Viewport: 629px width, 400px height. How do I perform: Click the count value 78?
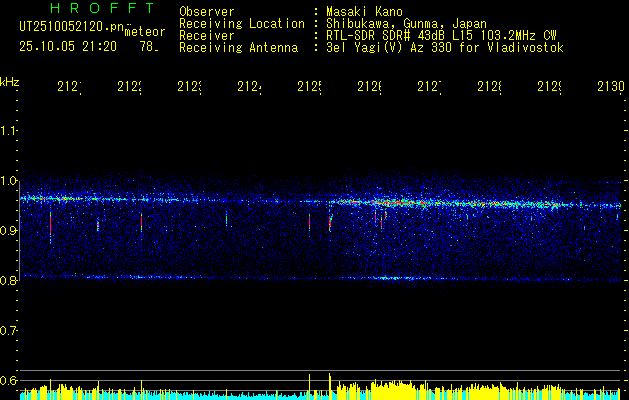[148, 47]
